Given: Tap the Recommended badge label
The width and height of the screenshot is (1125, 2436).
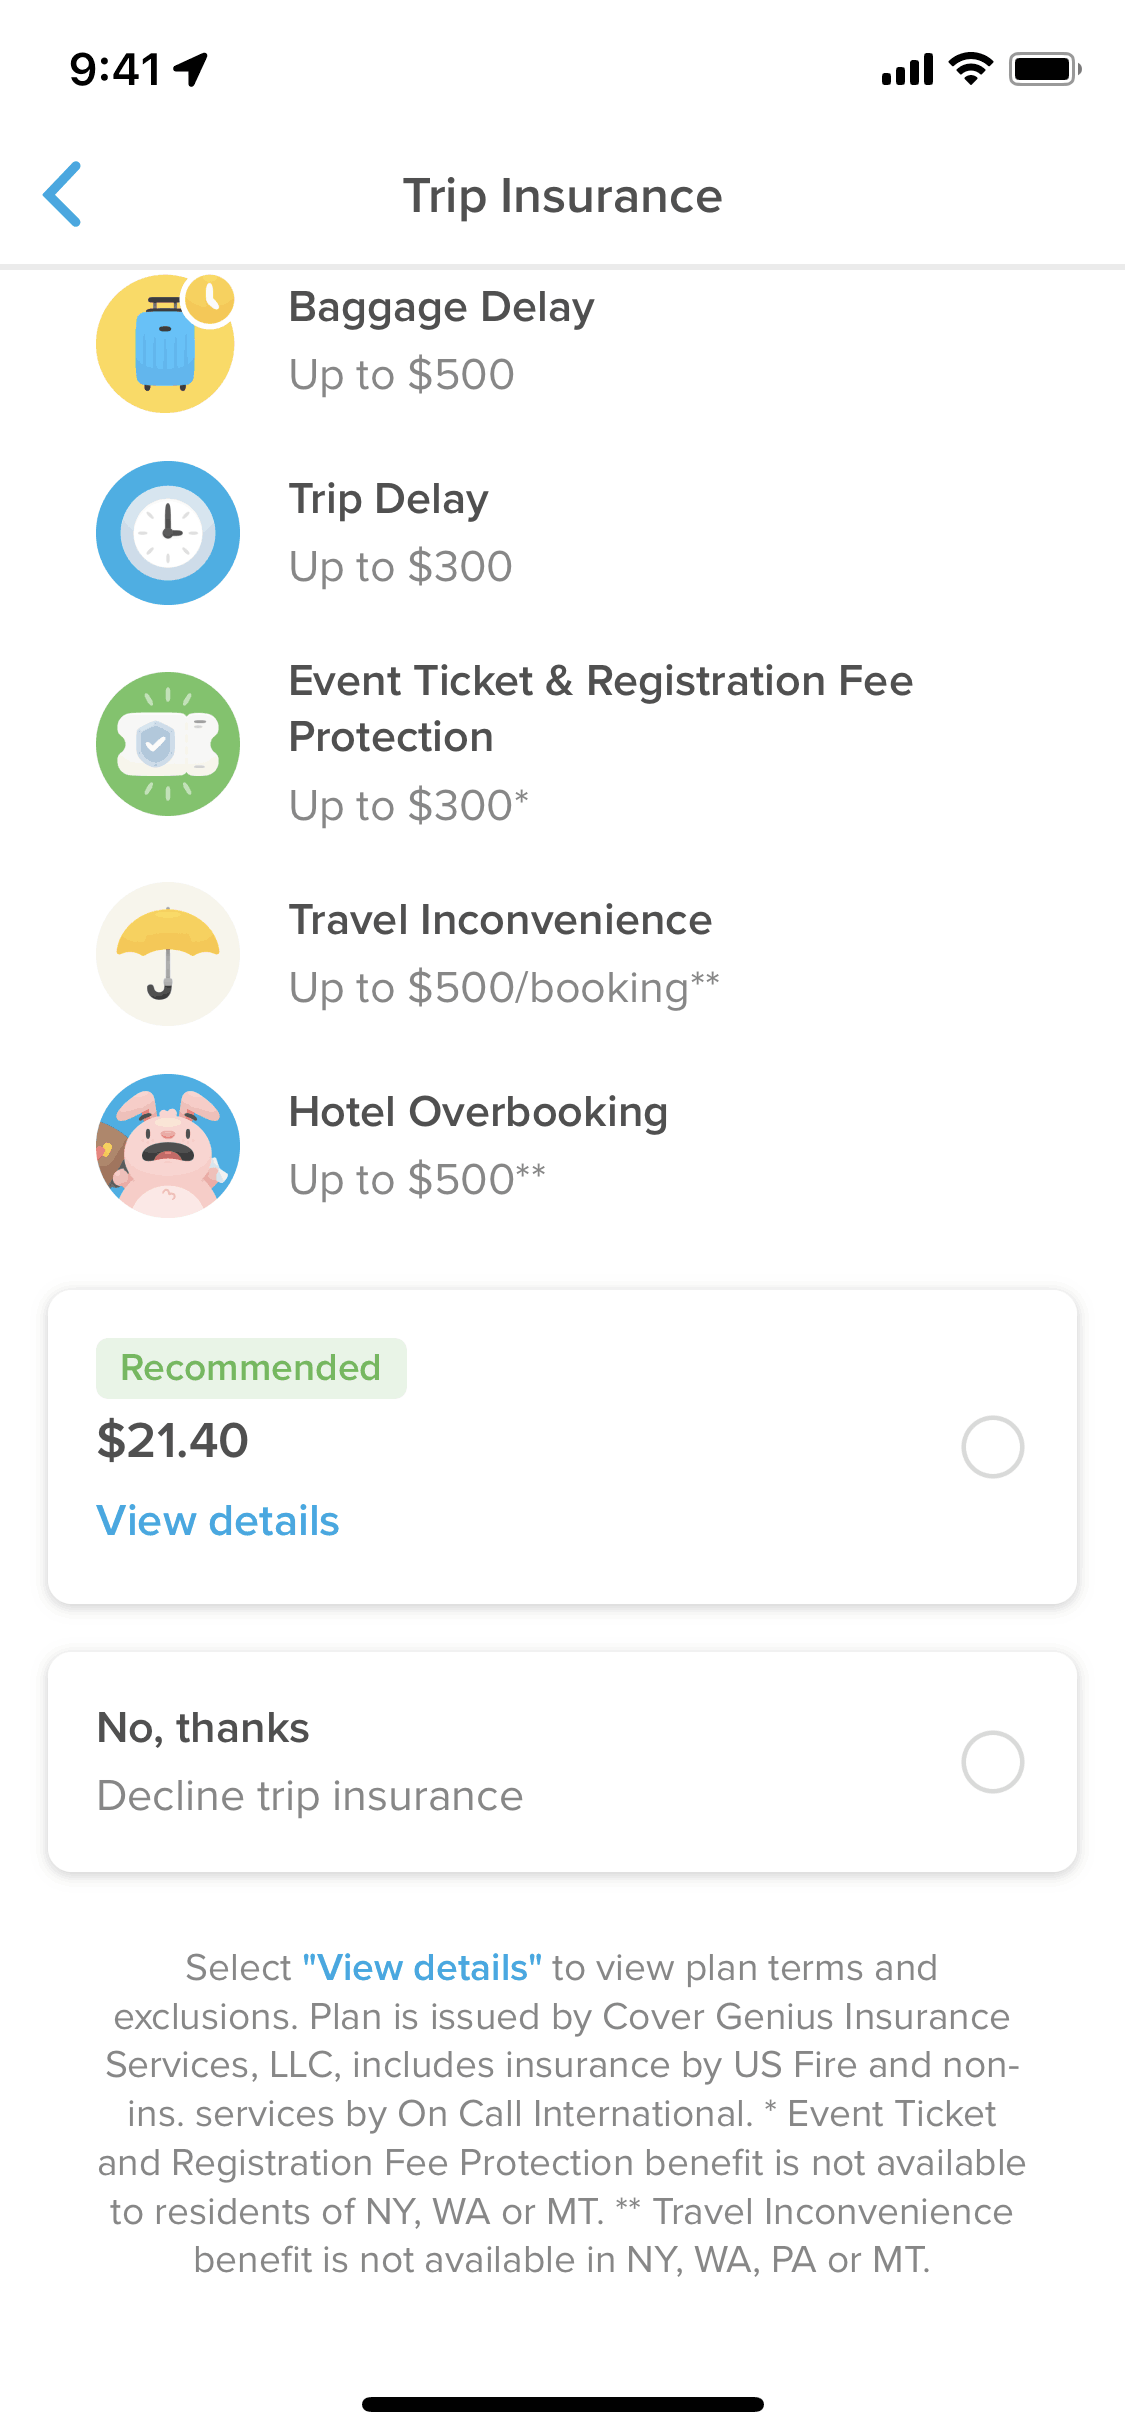Looking at the screenshot, I should coord(251,1368).
